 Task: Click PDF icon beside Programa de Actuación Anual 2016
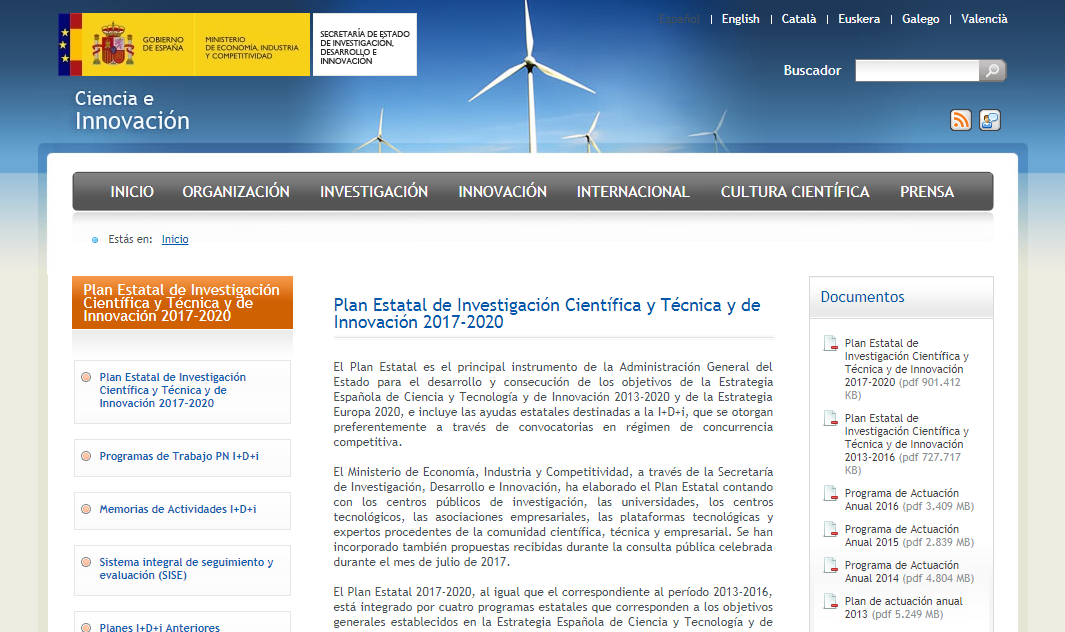coord(830,494)
